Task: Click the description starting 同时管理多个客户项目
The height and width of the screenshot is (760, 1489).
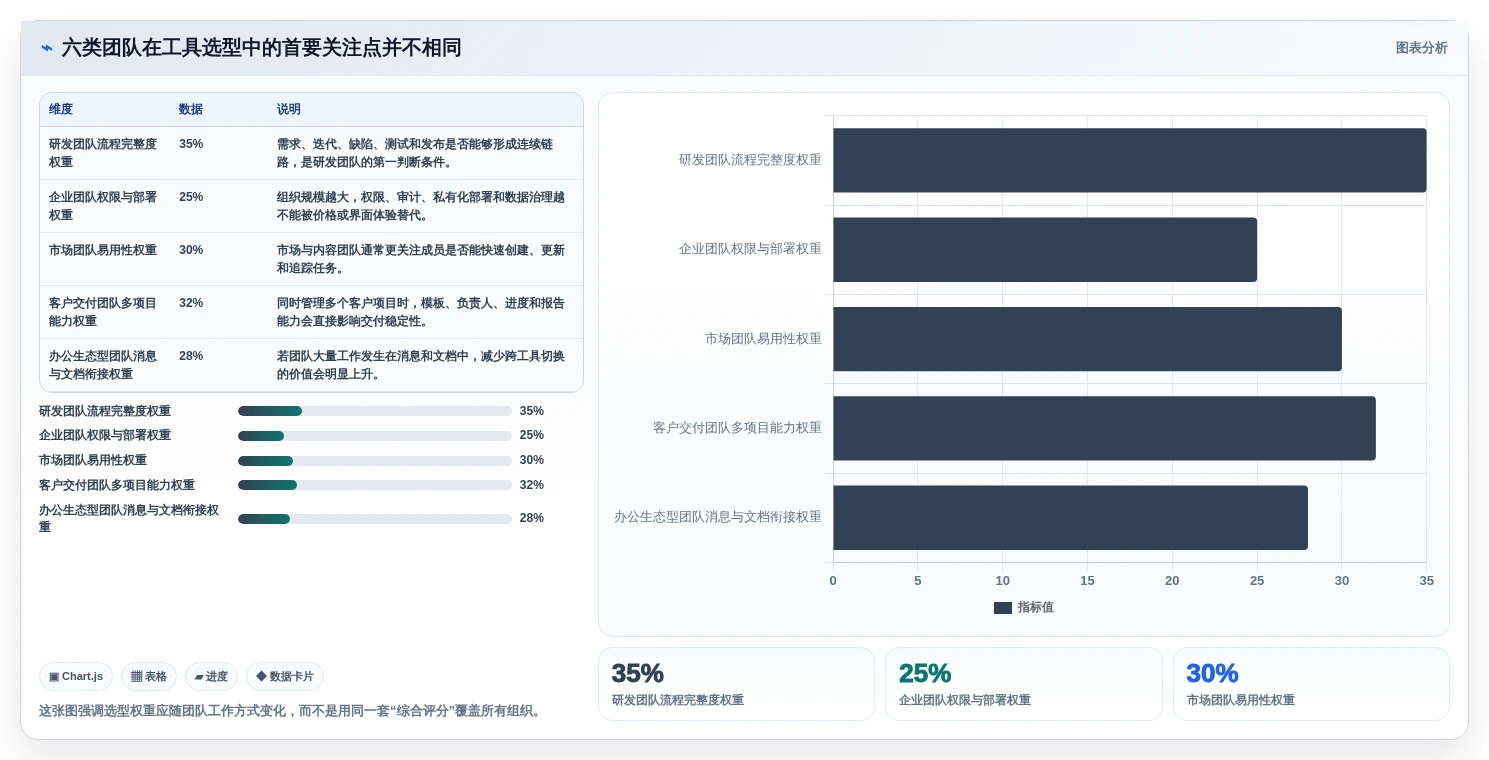Action: point(421,312)
